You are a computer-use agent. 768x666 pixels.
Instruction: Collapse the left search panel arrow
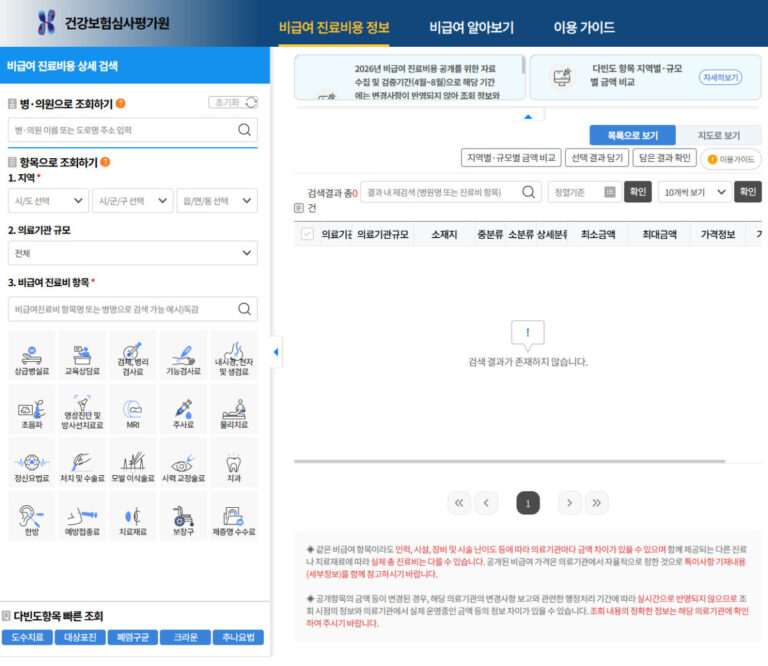click(x=276, y=352)
